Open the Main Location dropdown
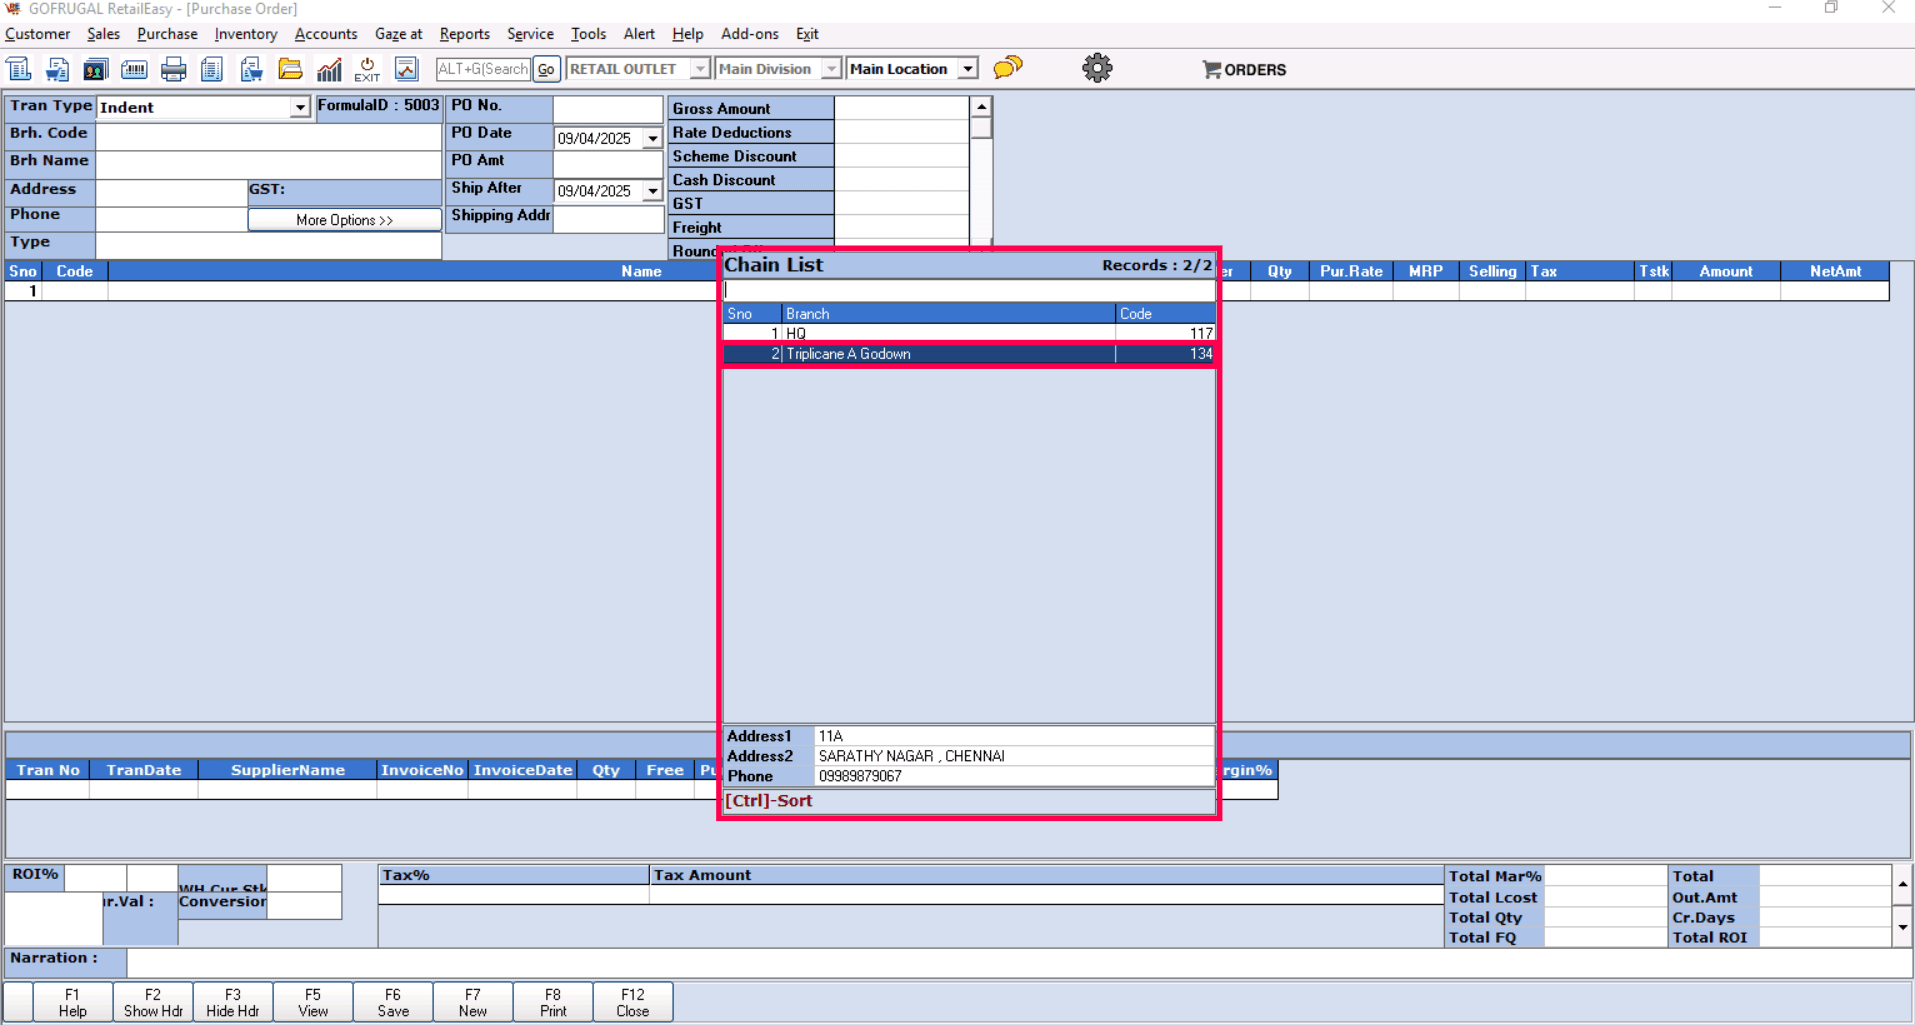 [x=968, y=69]
